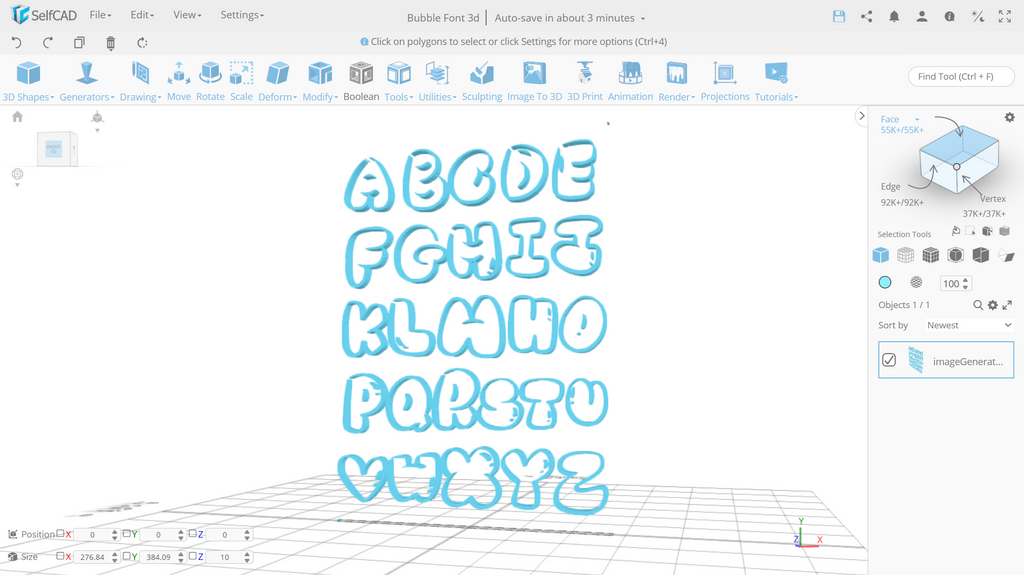1024x575 pixels.
Task: Open the Tutorials tool
Action: coord(776,81)
